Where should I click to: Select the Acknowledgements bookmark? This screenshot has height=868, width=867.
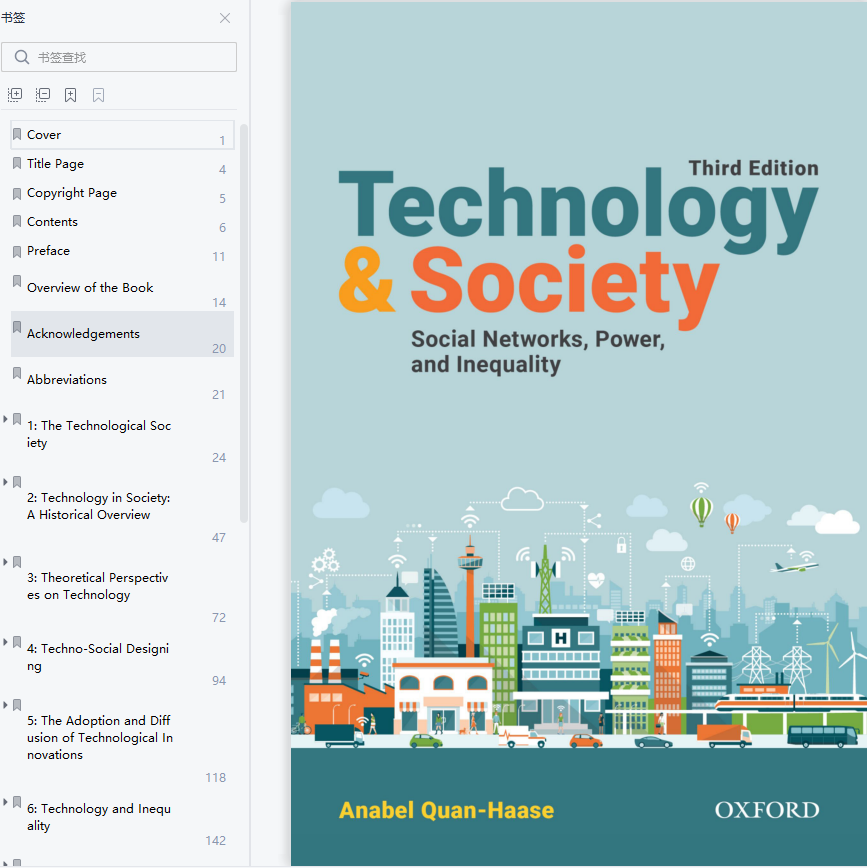pyautogui.click(x=122, y=334)
